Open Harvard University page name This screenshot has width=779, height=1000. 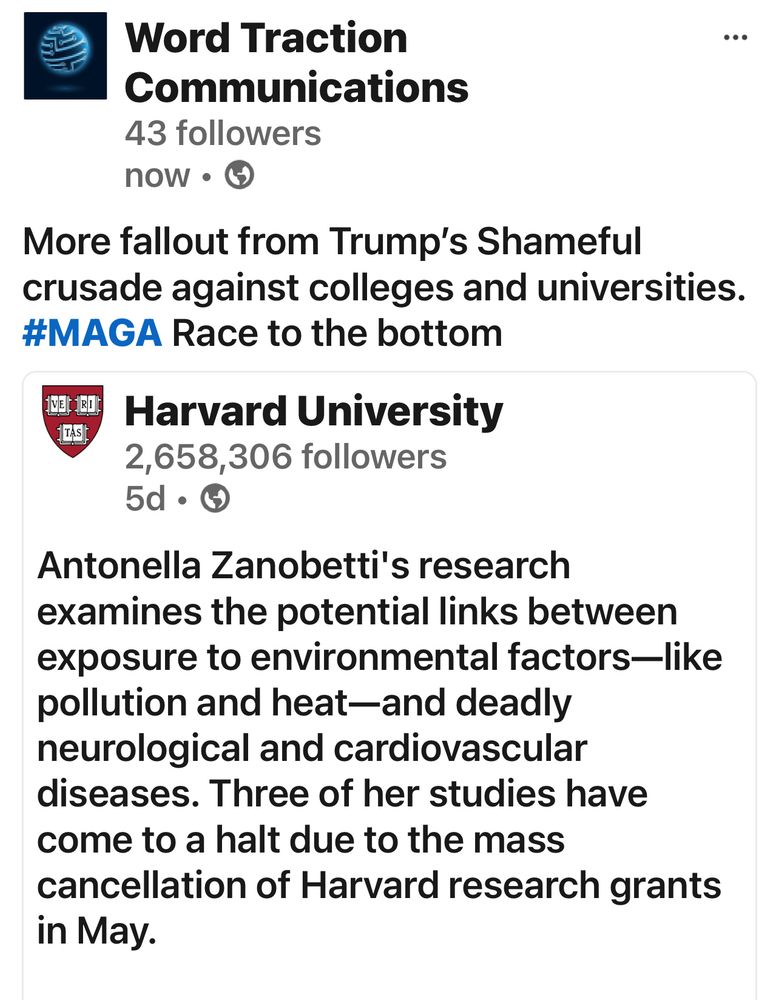pos(314,411)
